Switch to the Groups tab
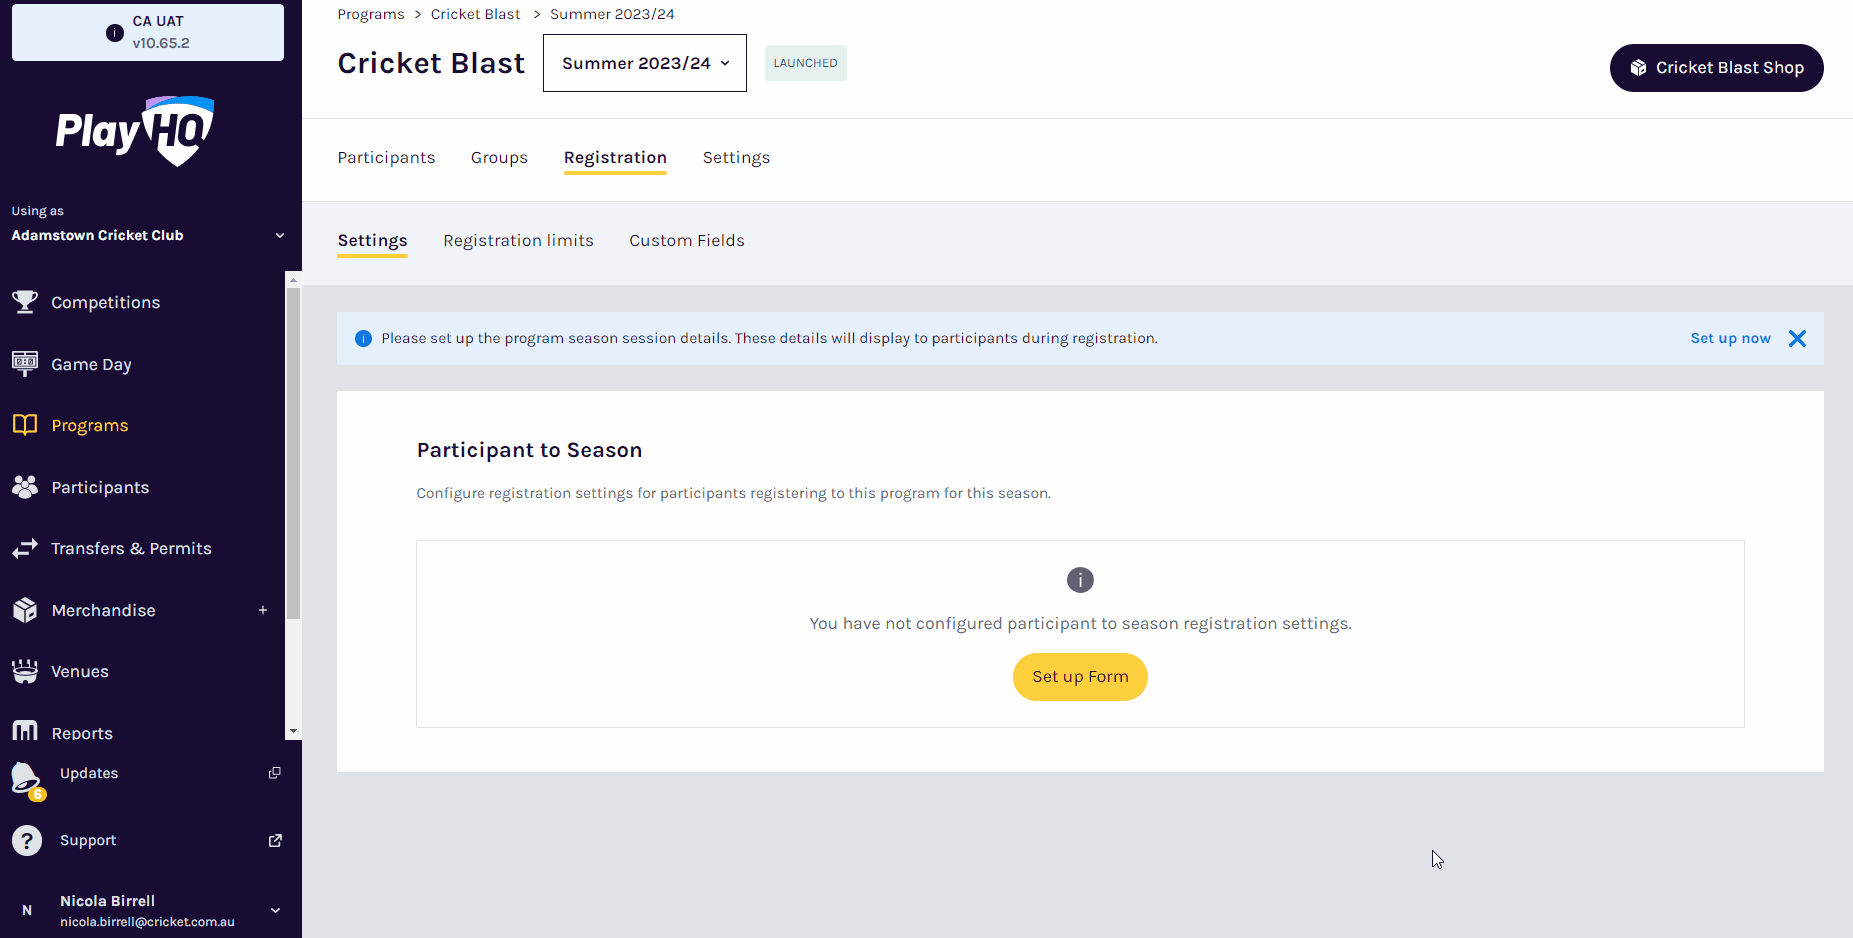 click(499, 157)
